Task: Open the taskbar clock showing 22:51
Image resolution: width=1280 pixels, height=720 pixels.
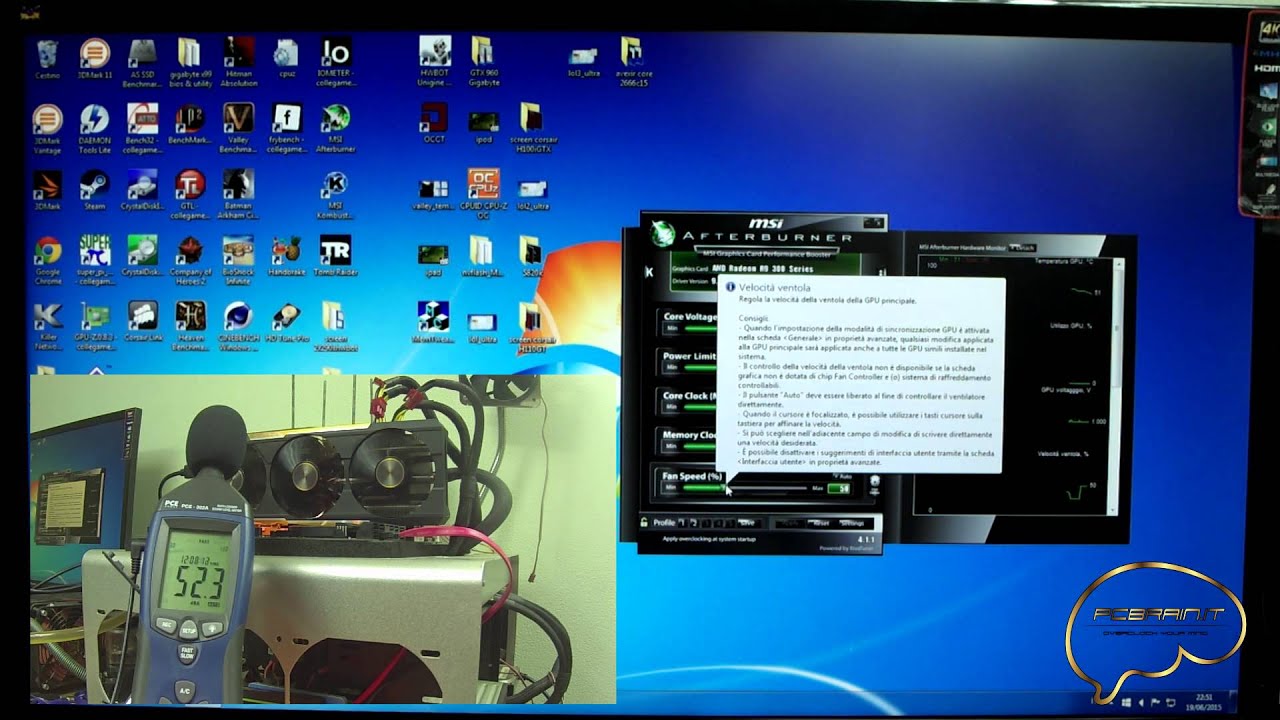Action: pos(1203,703)
